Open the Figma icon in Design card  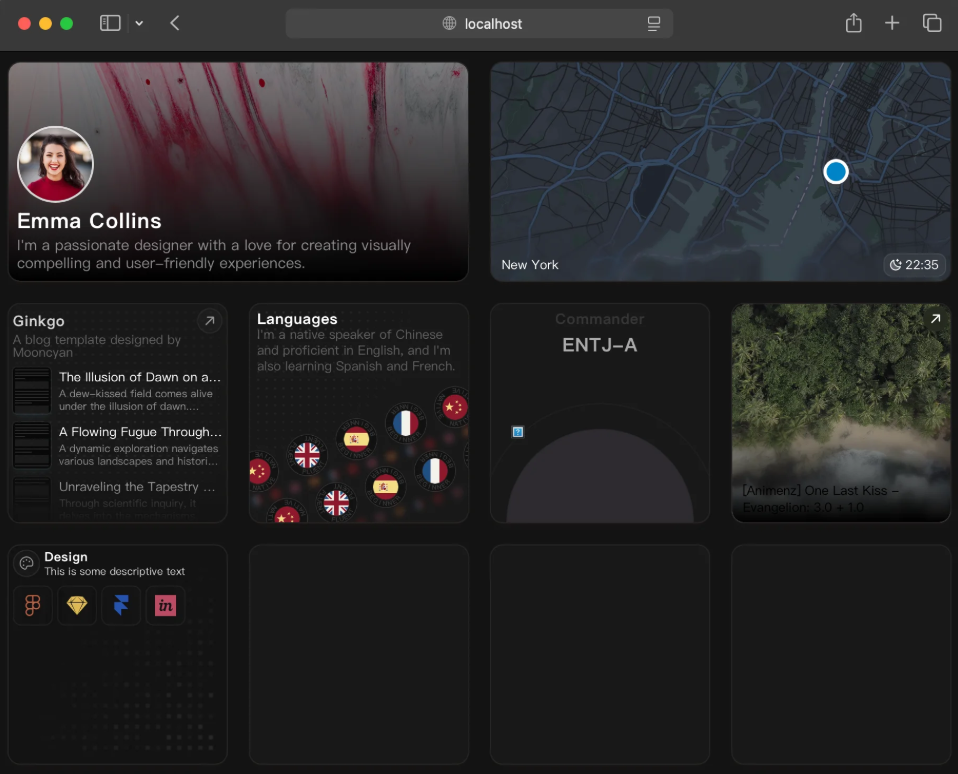tap(33, 606)
